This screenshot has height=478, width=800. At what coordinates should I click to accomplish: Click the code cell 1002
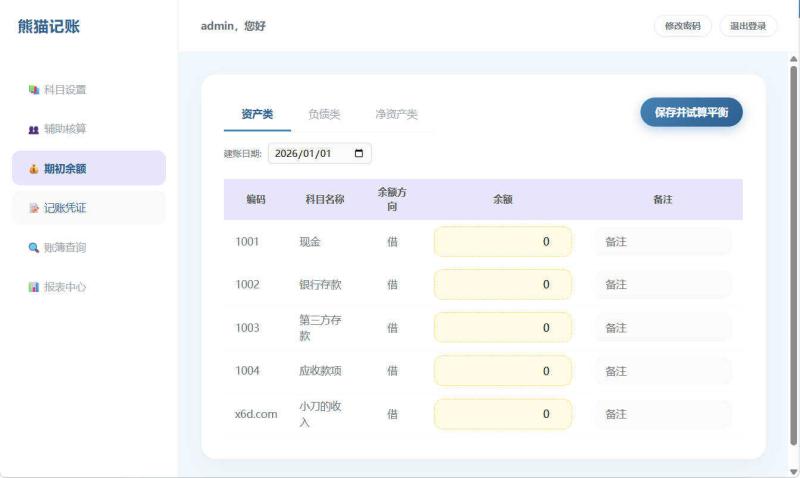point(247,285)
